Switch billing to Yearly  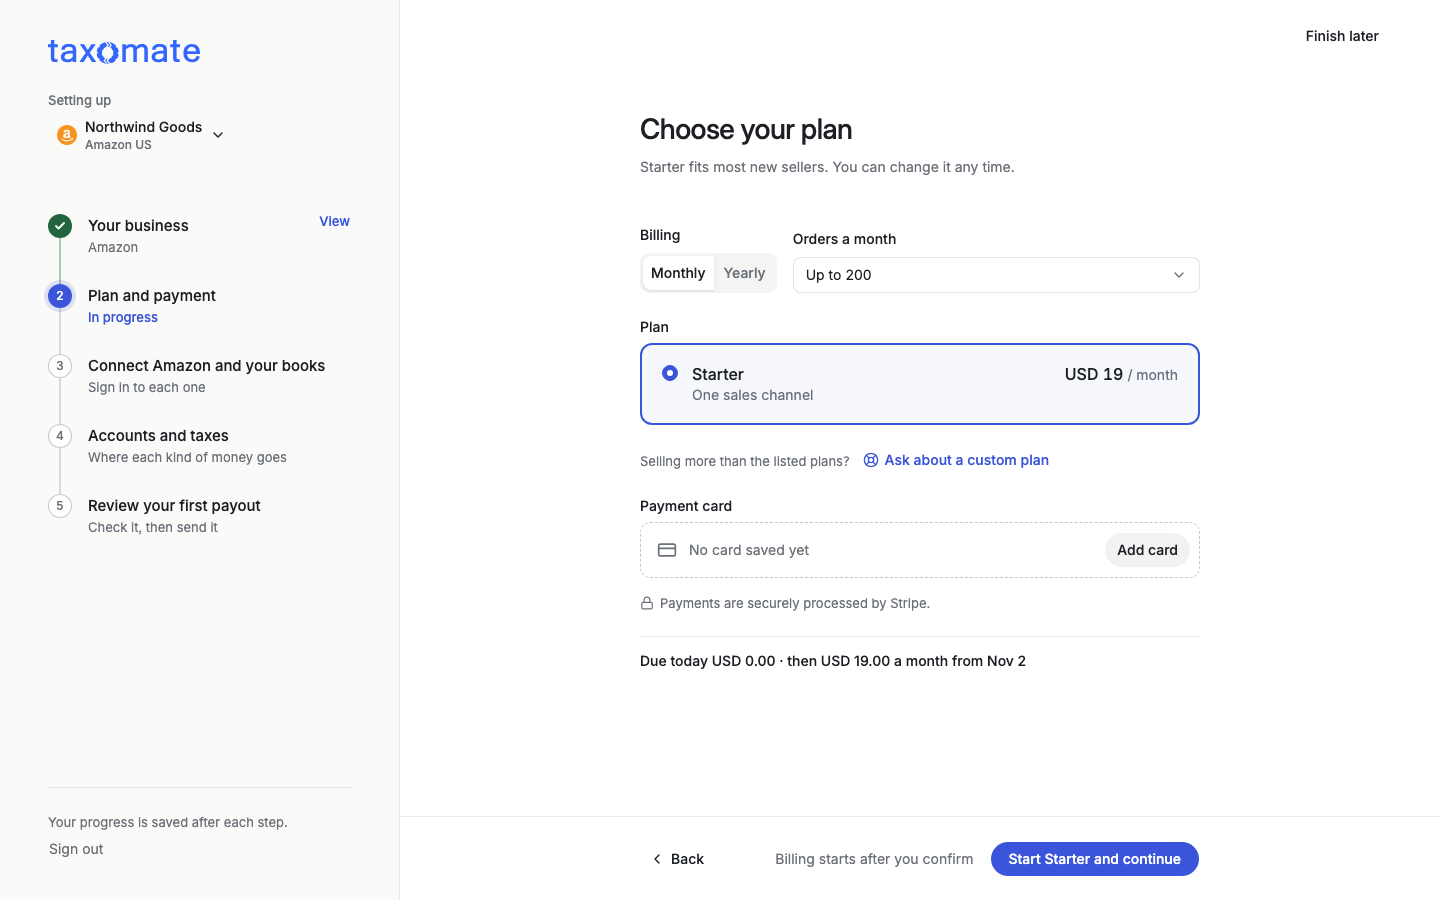coord(745,273)
